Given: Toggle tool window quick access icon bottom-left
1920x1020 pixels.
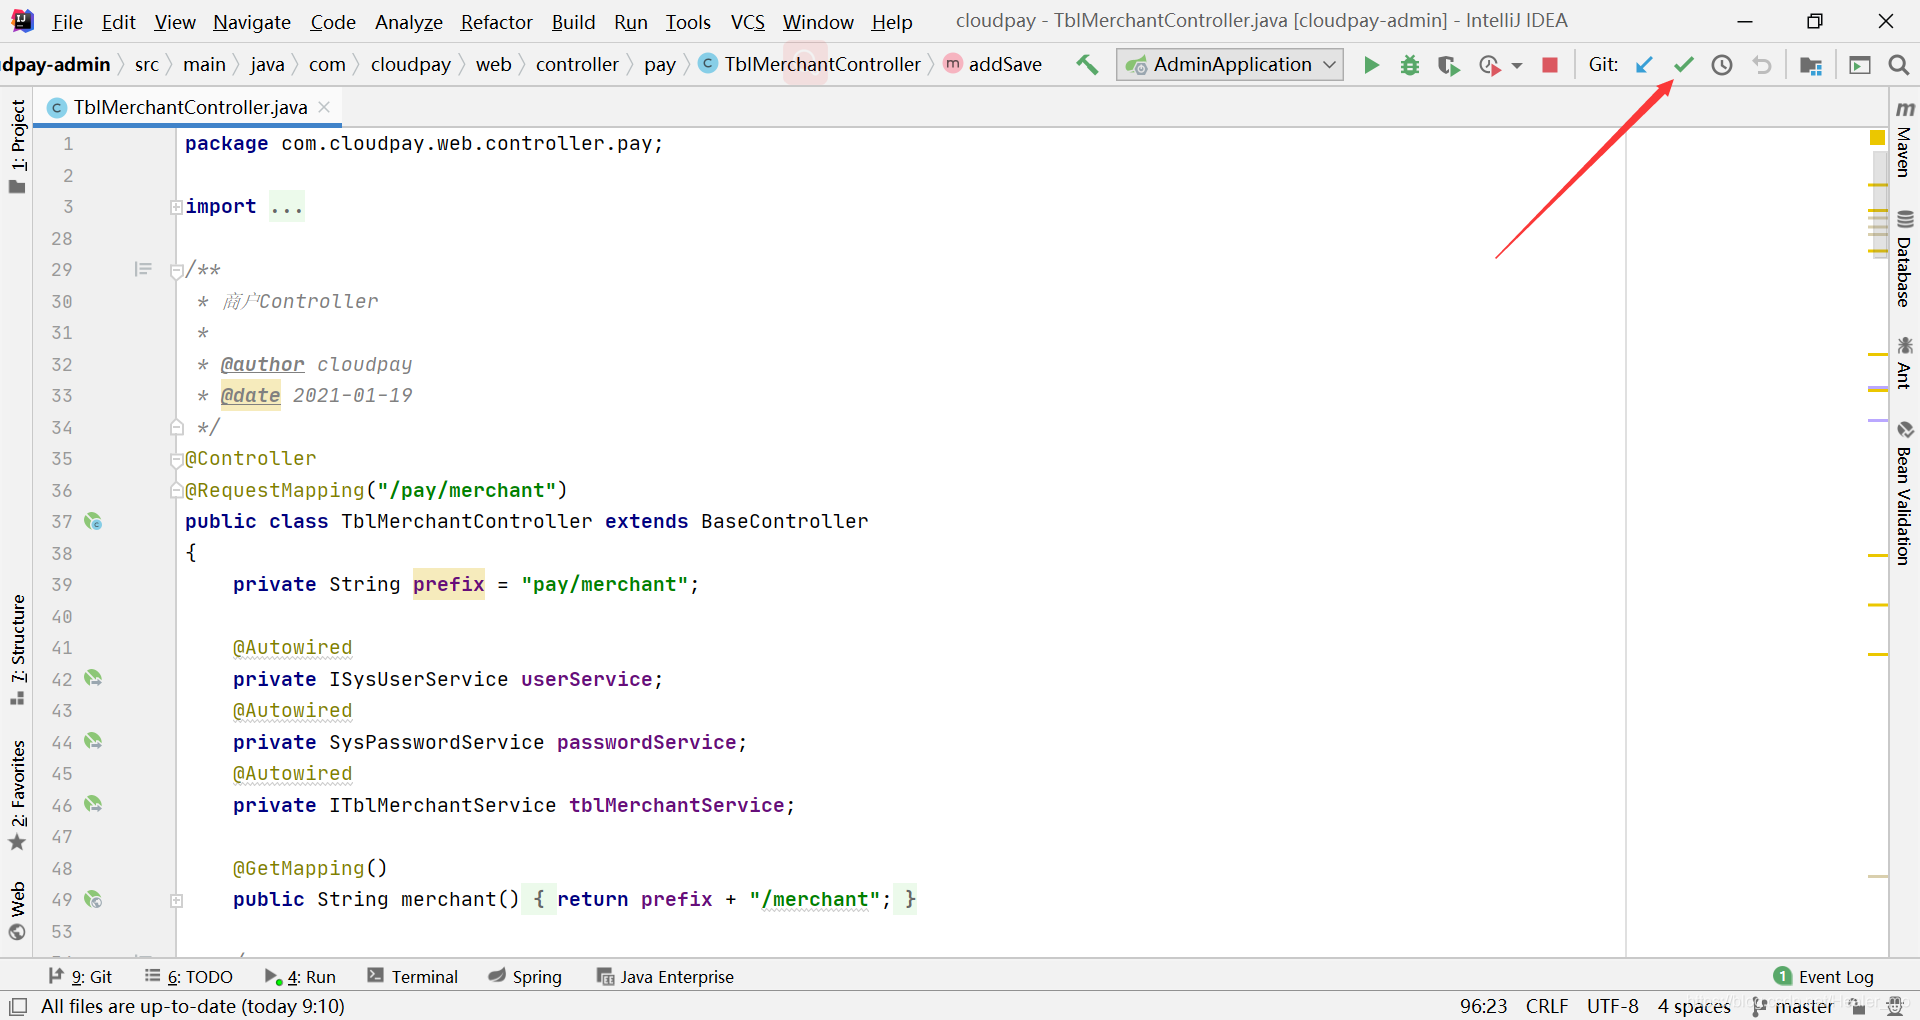Looking at the screenshot, I should click(x=18, y=1006).
